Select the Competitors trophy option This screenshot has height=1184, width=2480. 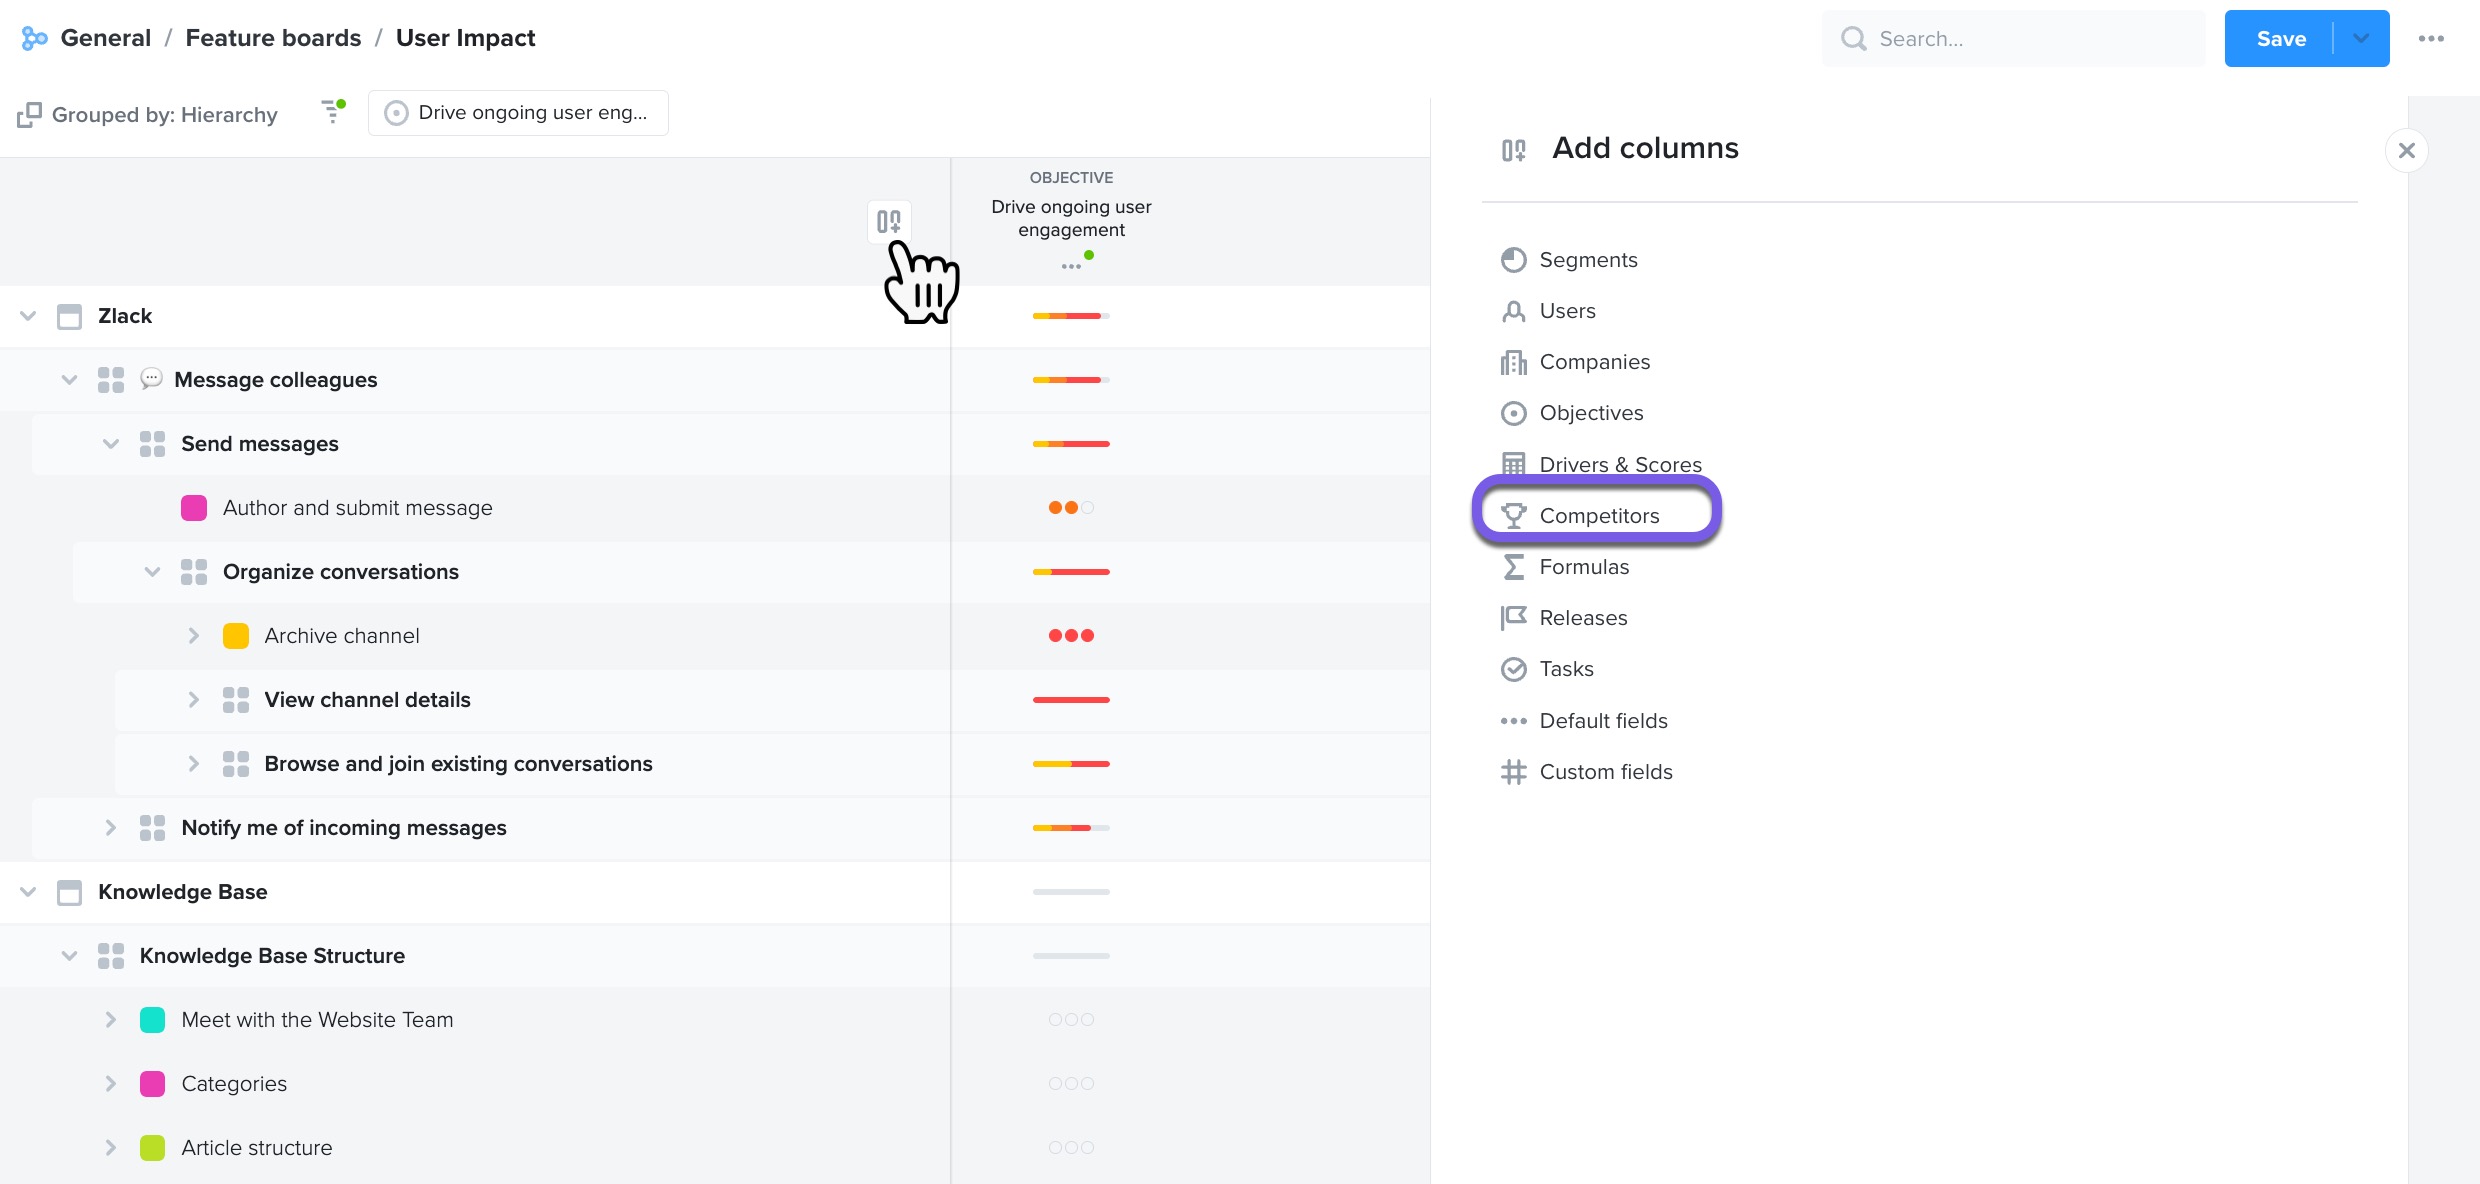pyautogui.click(x=1597, y=515)
